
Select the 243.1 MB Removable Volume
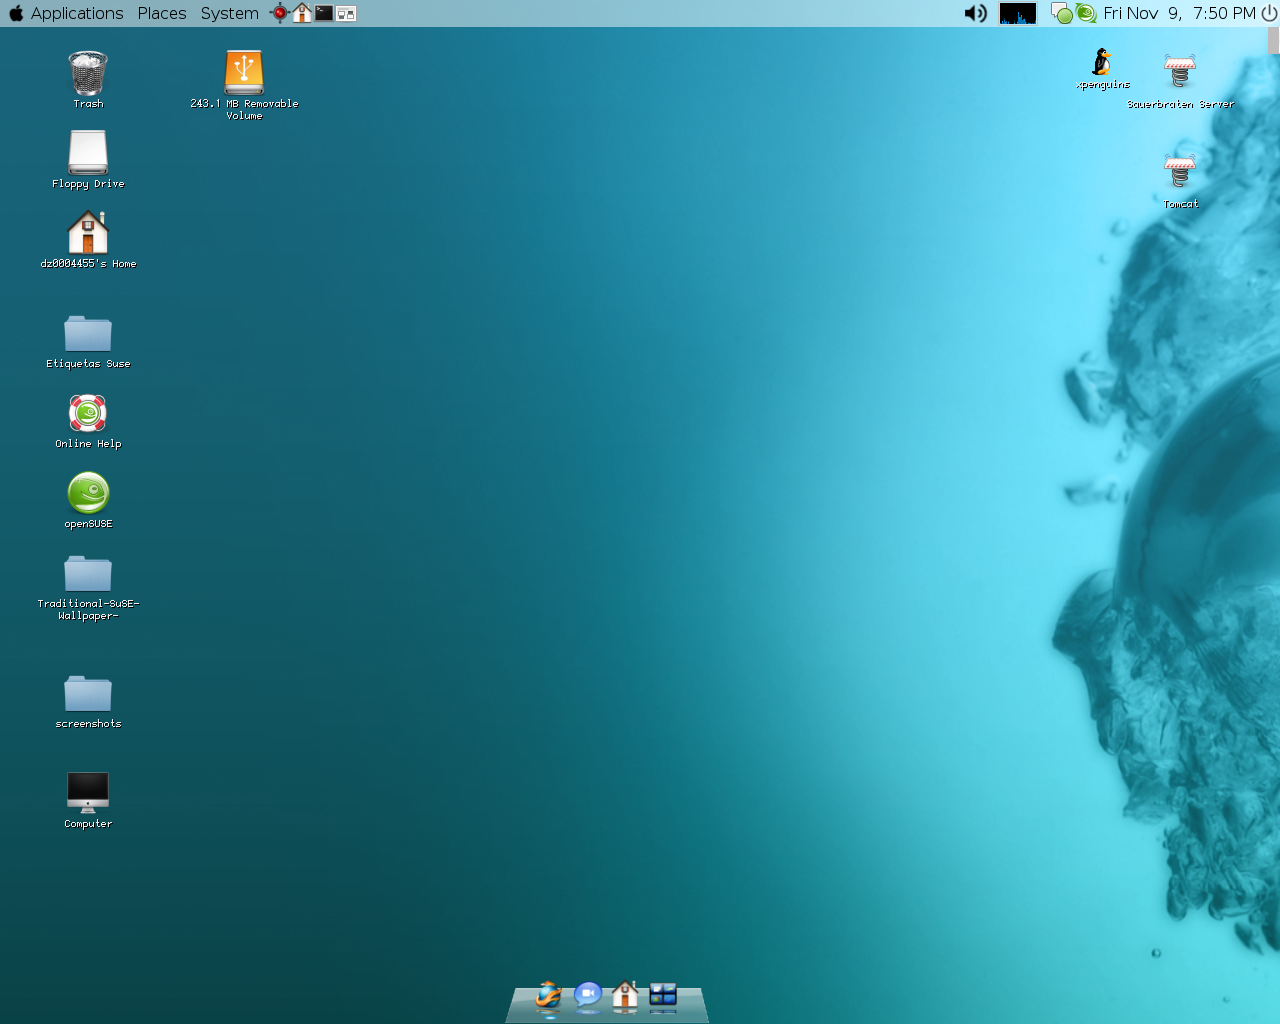[x=244, y=84]
